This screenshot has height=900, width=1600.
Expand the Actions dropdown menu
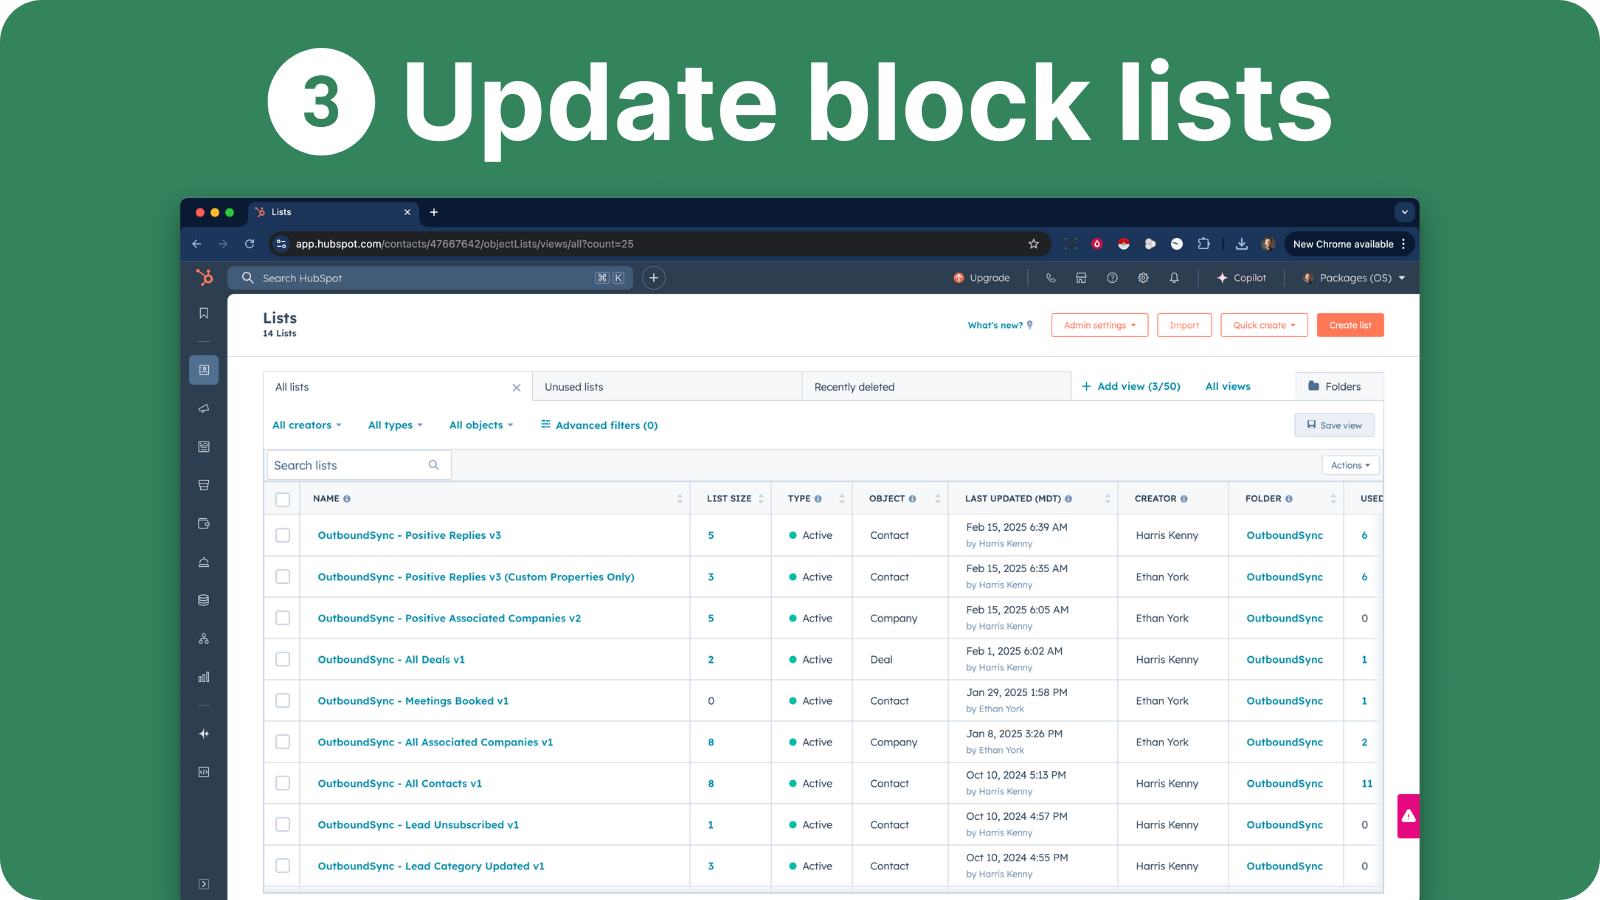1350,465
